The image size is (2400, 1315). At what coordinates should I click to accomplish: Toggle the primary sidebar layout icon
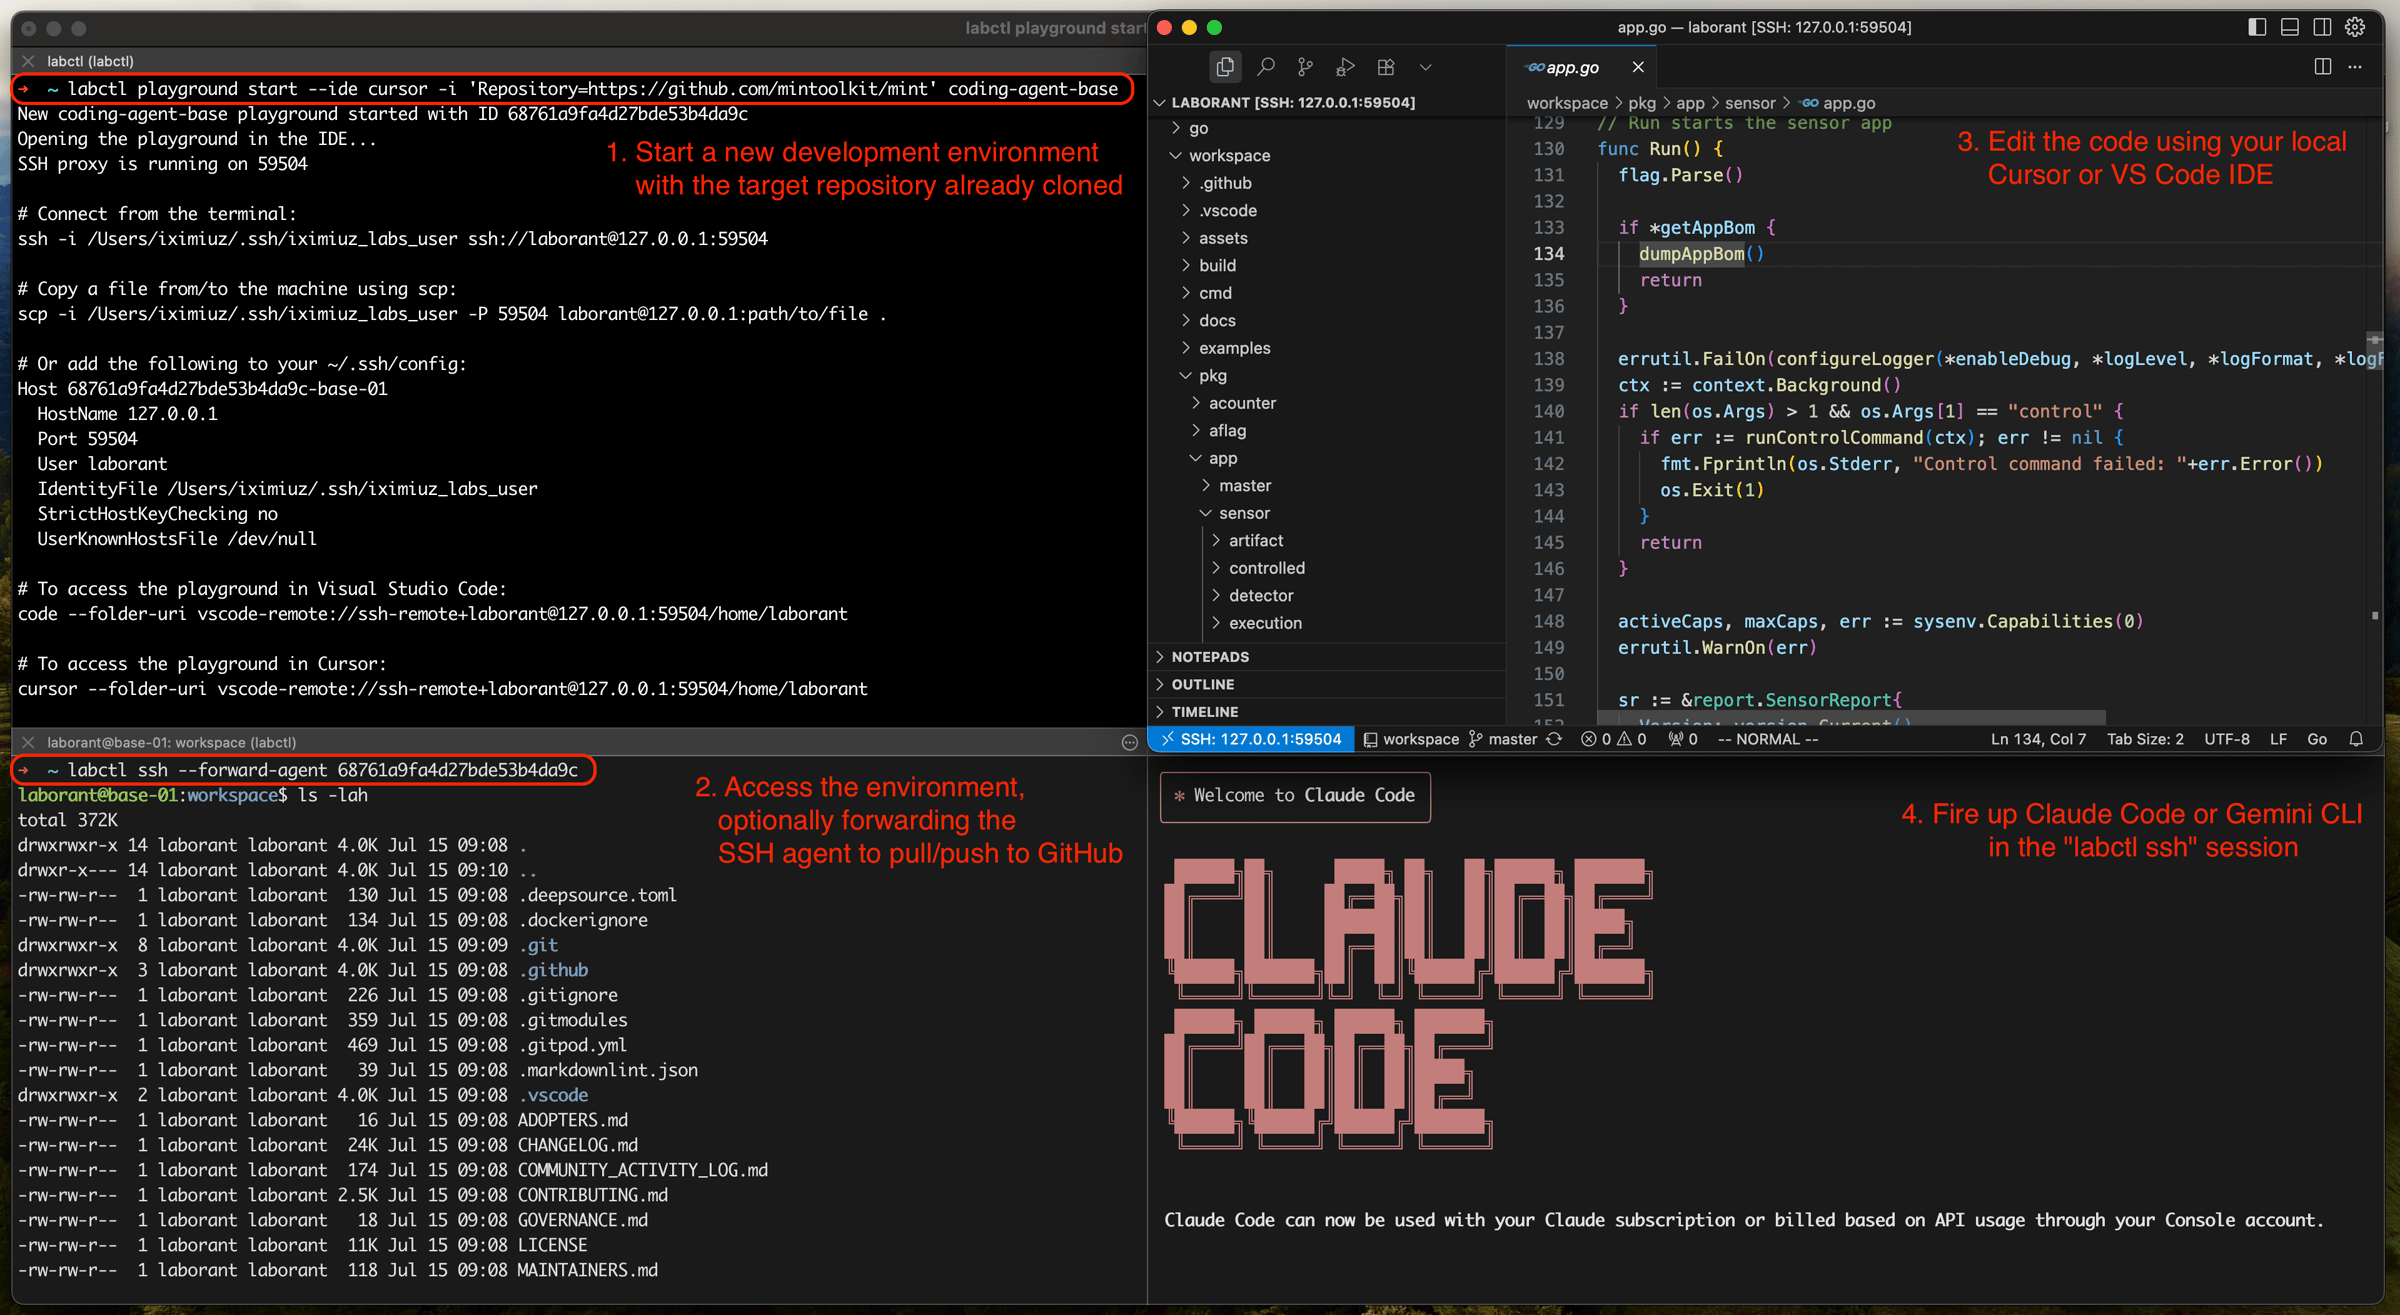tap(2257, 27)
